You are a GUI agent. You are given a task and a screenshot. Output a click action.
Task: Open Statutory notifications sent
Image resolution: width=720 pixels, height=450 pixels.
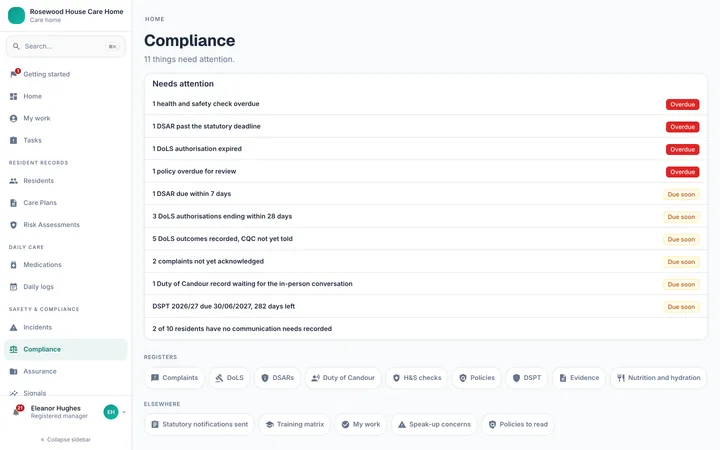point(199,425)
